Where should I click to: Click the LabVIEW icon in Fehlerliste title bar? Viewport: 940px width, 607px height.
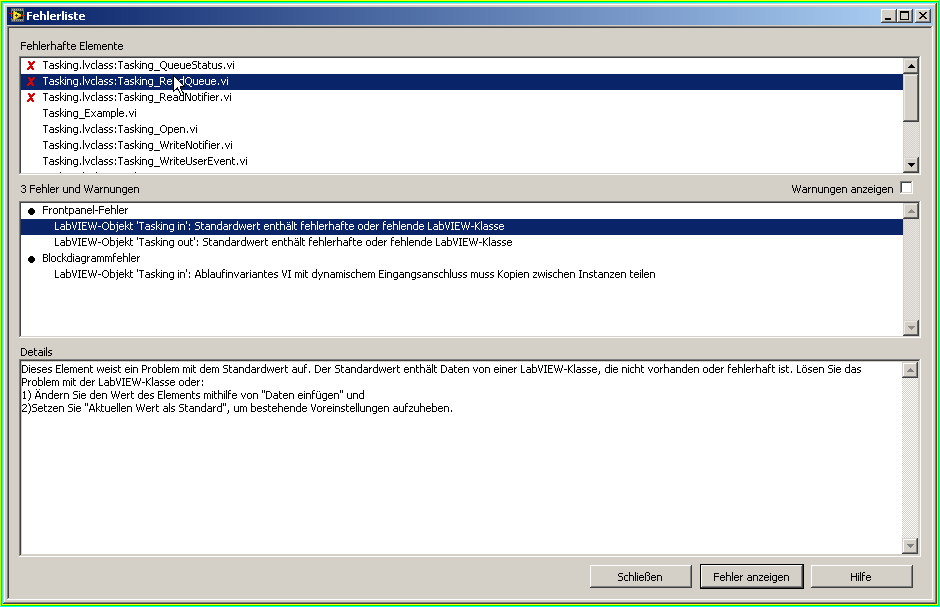click(x=17, y=16)
